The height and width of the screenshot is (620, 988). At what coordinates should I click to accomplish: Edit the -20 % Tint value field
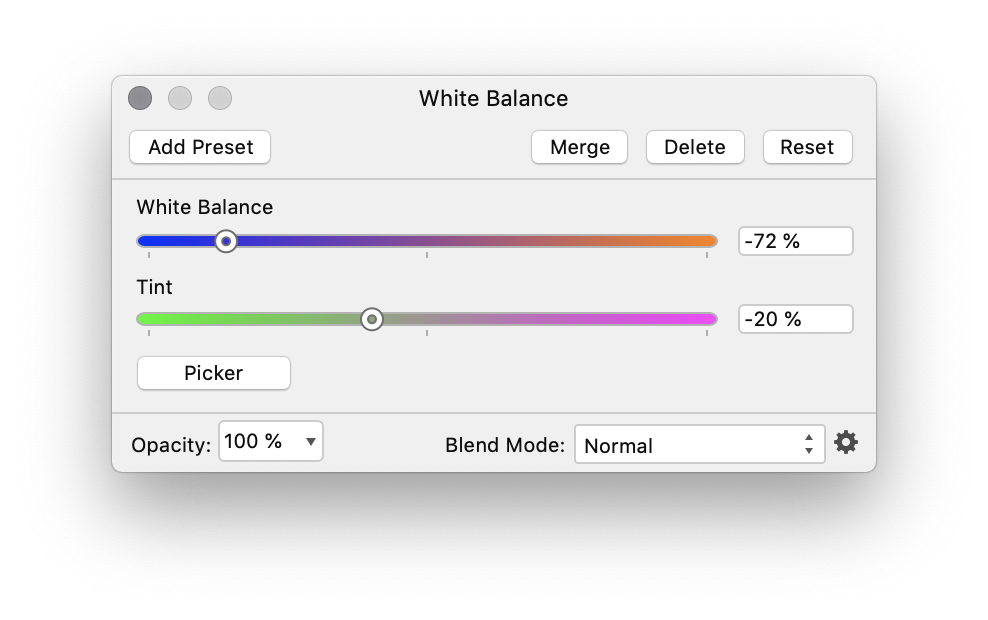pos(795,318)
